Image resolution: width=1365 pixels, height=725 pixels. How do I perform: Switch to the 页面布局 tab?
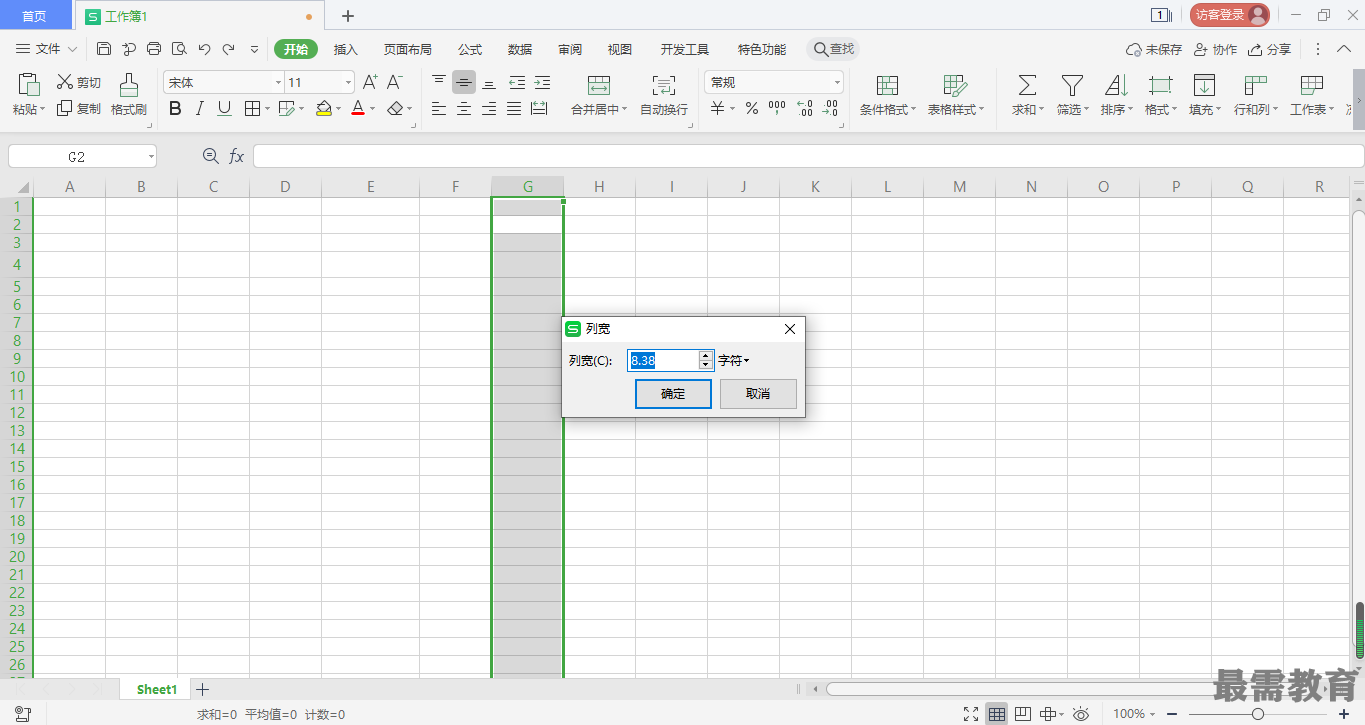point(408,49)
